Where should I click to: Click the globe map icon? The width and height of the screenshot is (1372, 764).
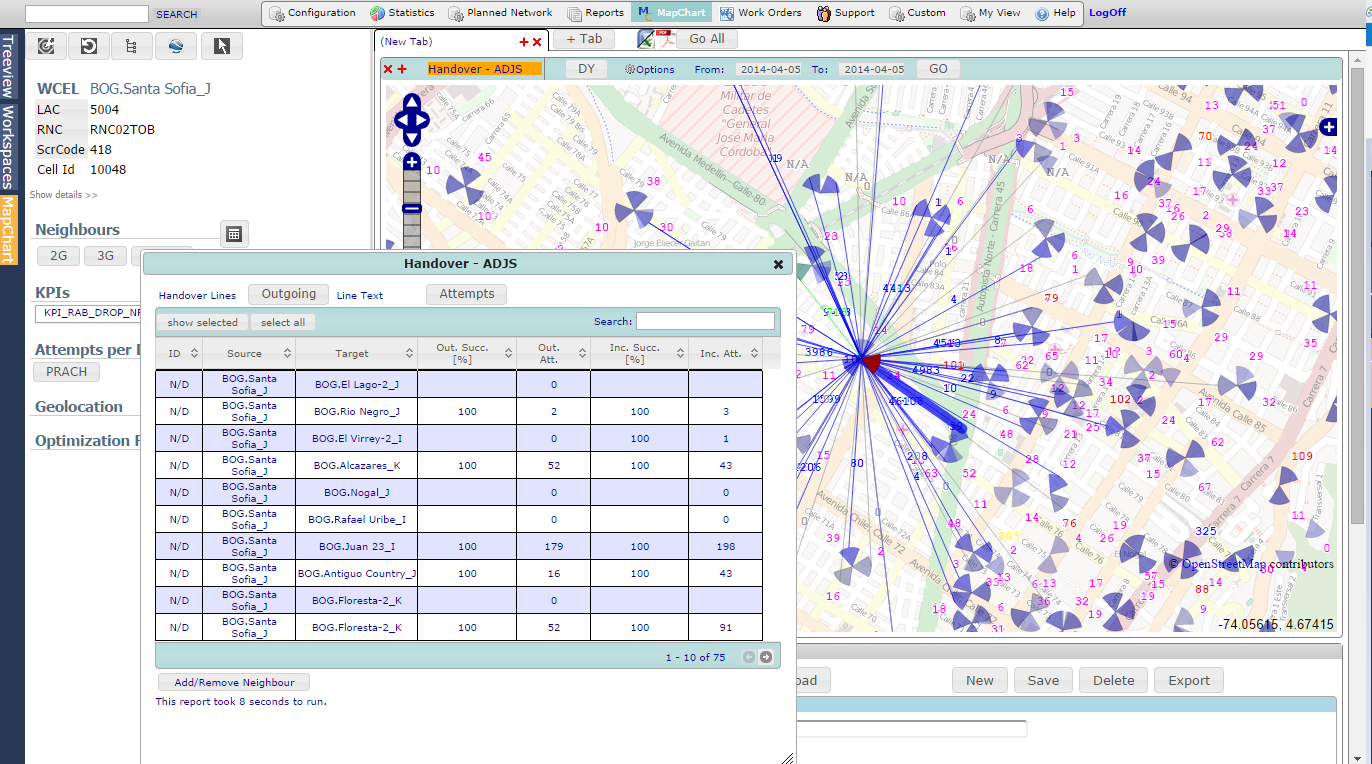click(175, 46)
